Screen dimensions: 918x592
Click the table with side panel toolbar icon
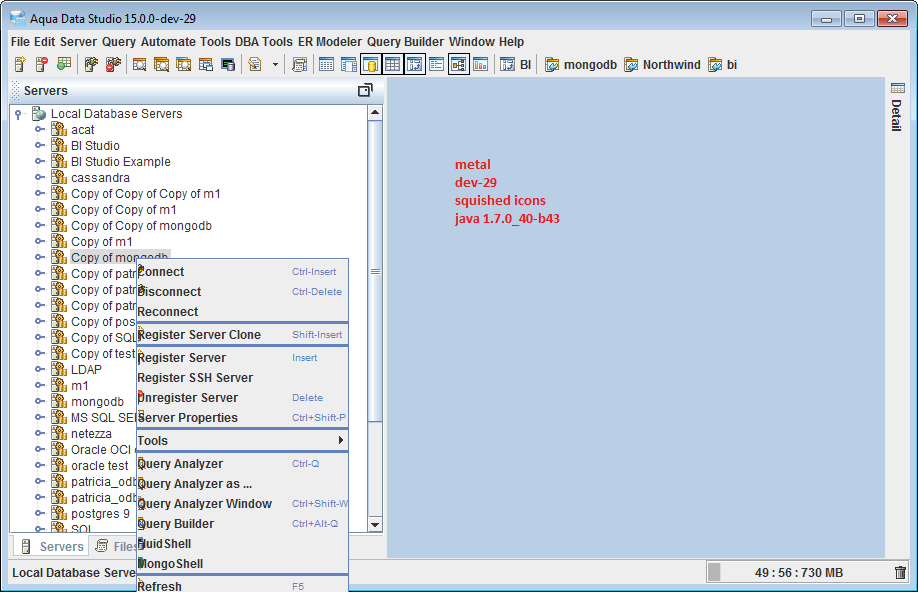[348, 64]
